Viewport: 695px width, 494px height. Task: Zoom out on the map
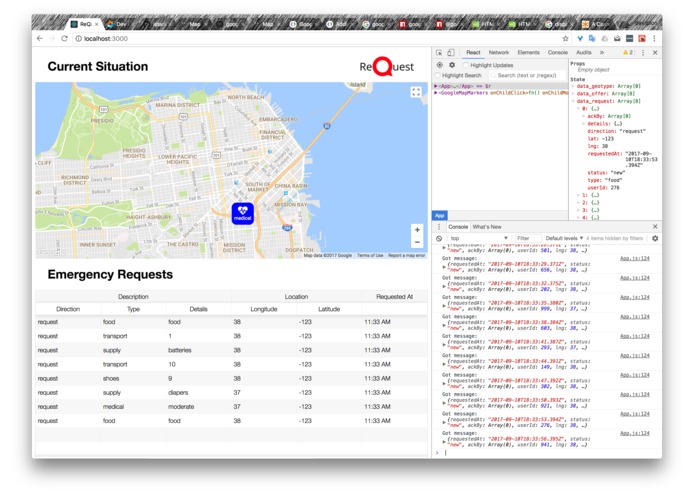pyautogui.click(x=417, y=242)
